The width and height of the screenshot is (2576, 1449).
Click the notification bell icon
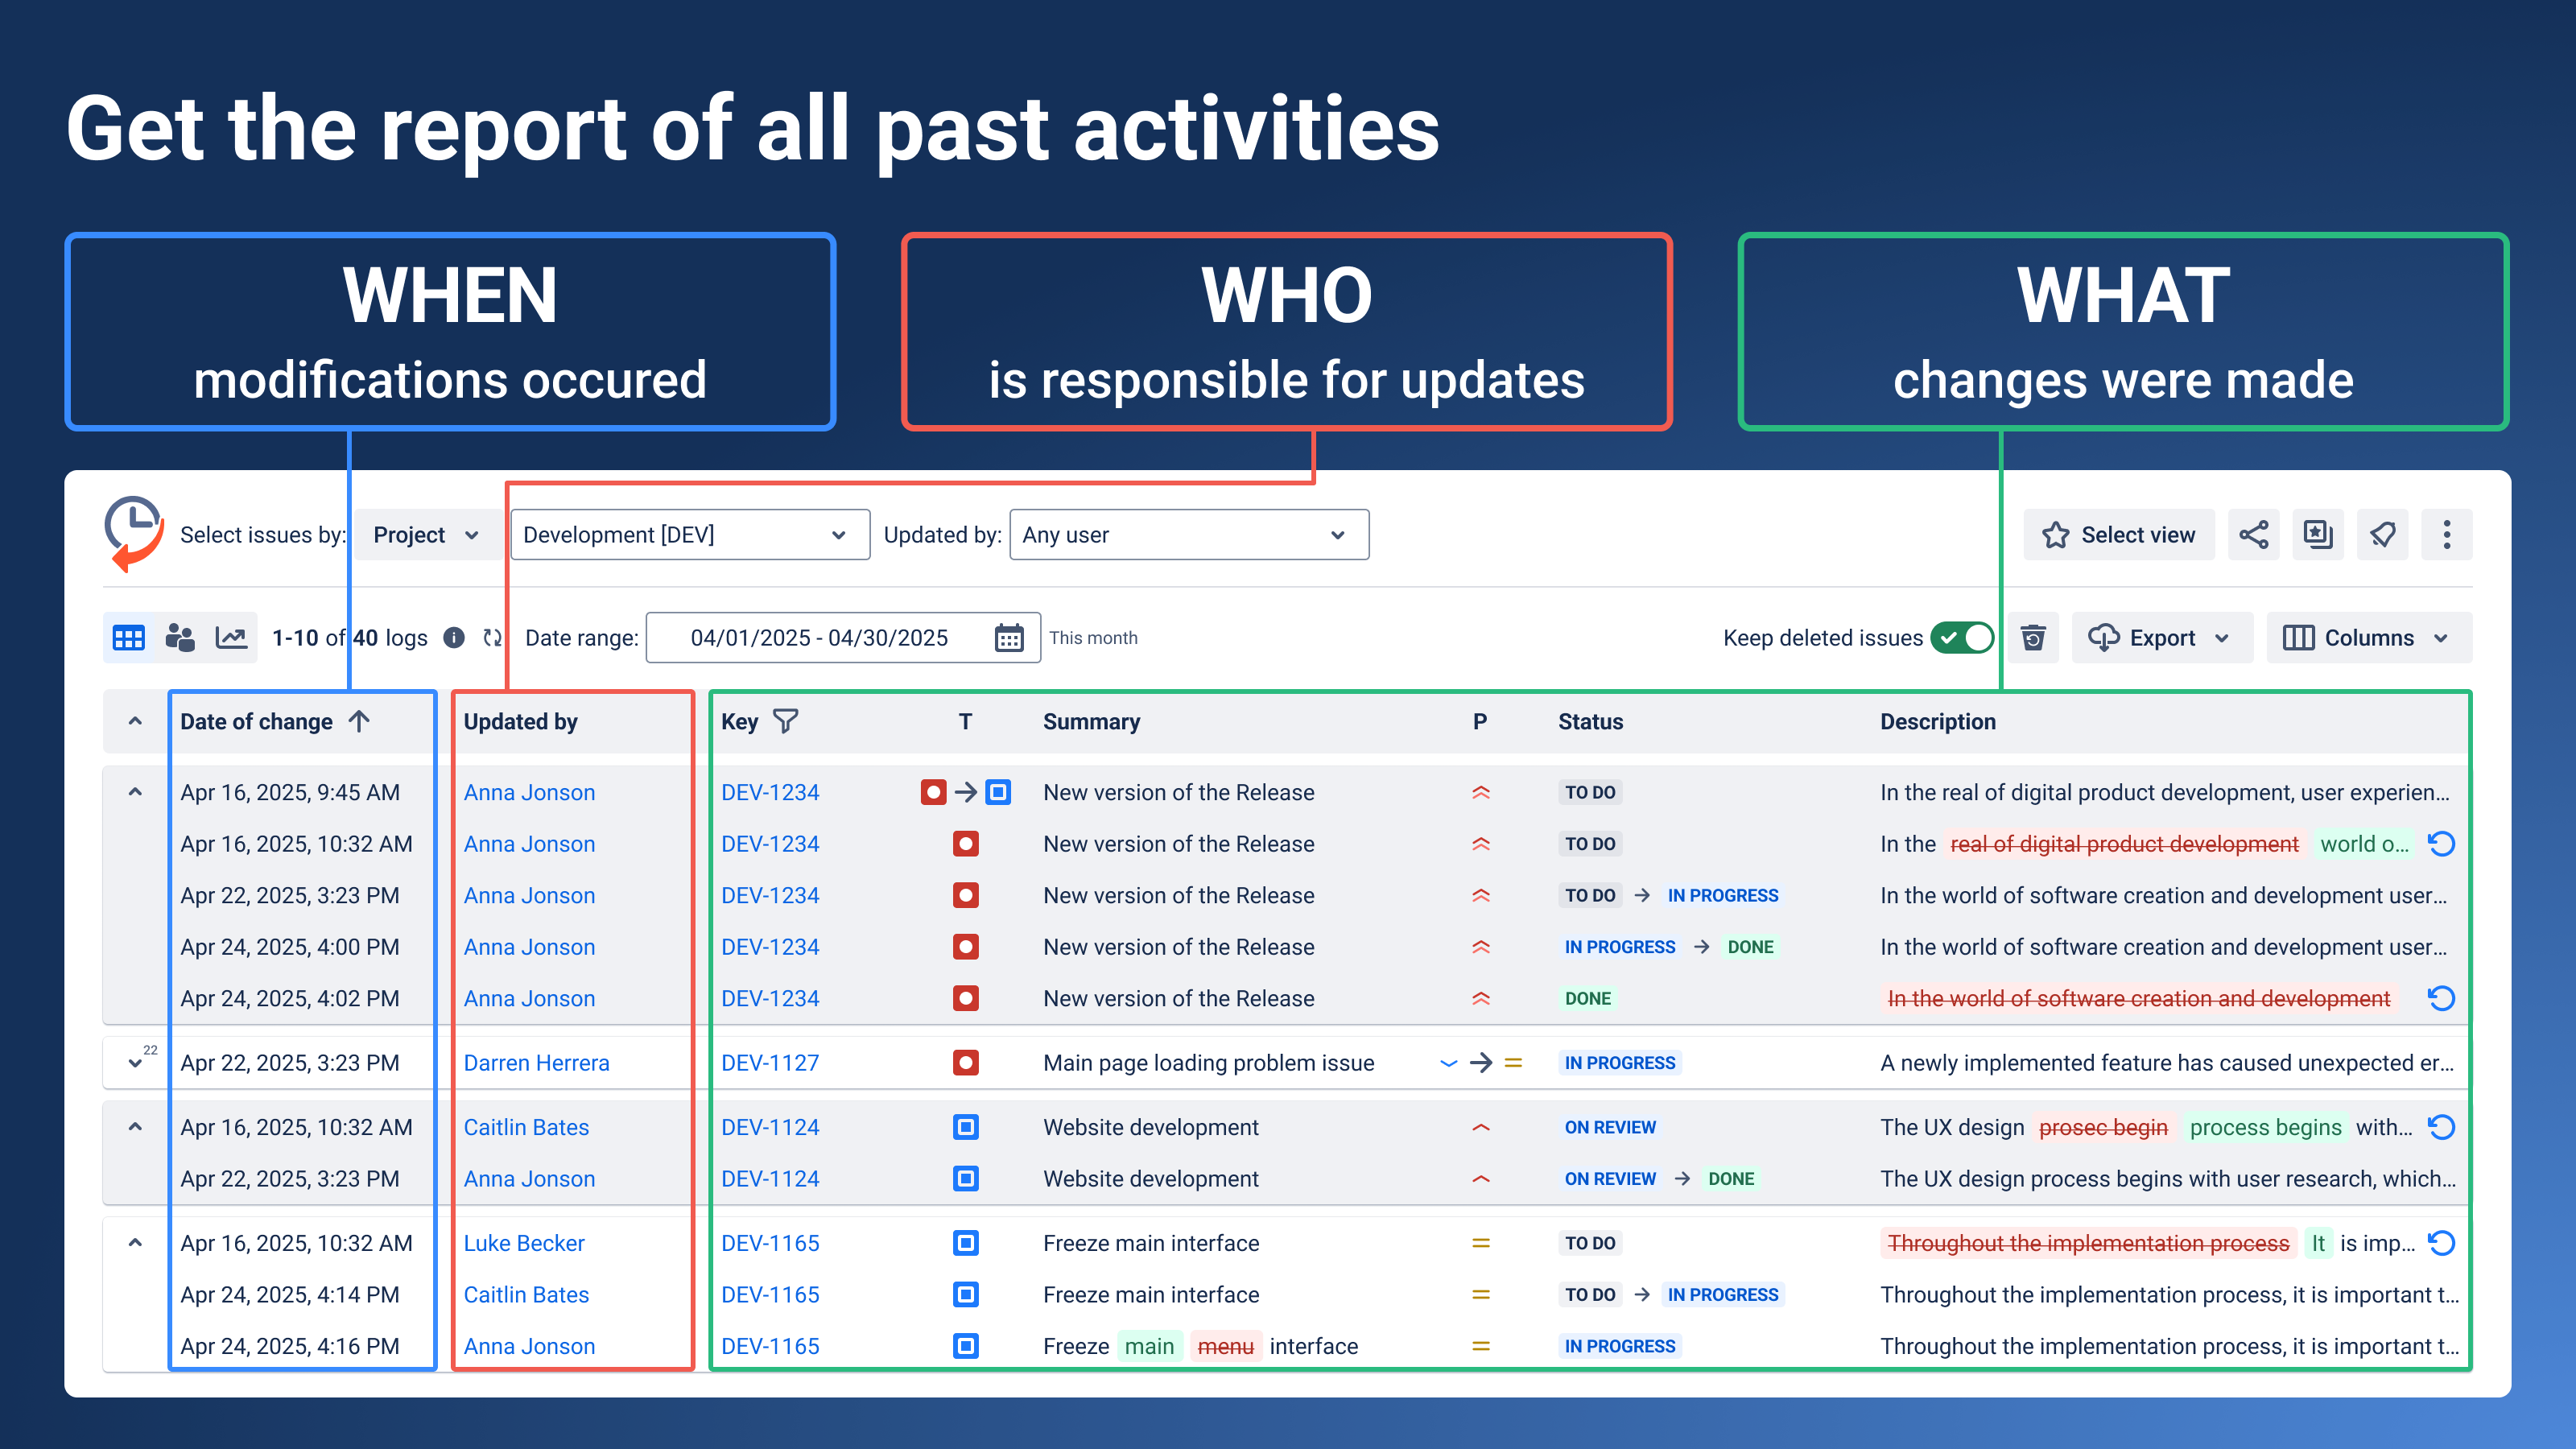[x=2383, y=534]
